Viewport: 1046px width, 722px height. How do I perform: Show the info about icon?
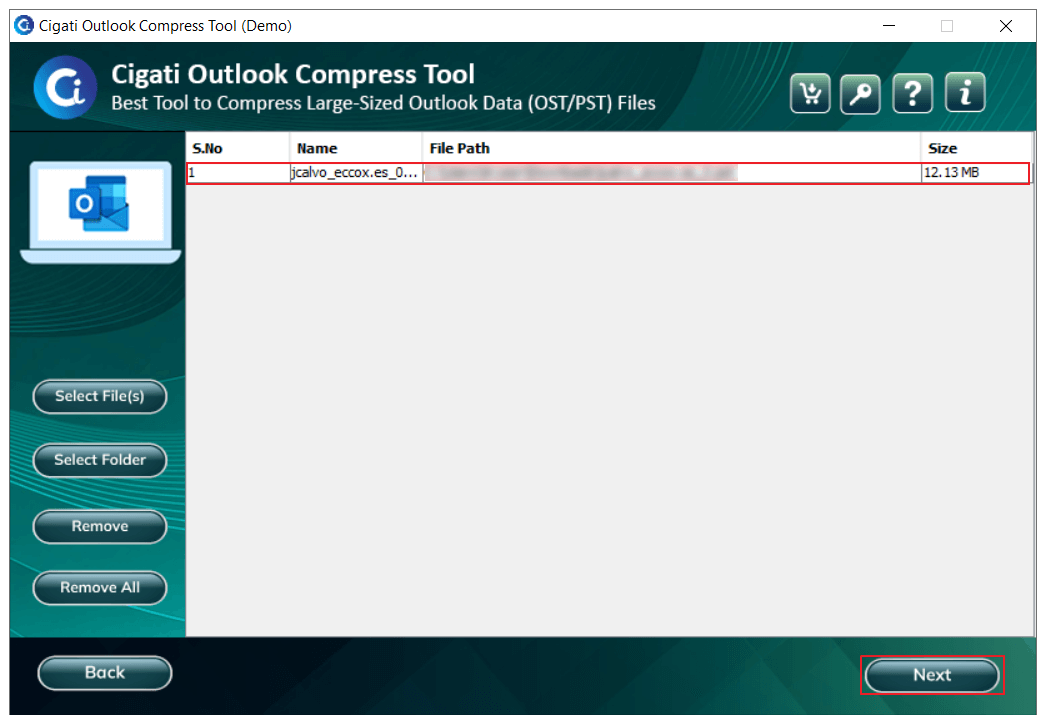point(965,93)
